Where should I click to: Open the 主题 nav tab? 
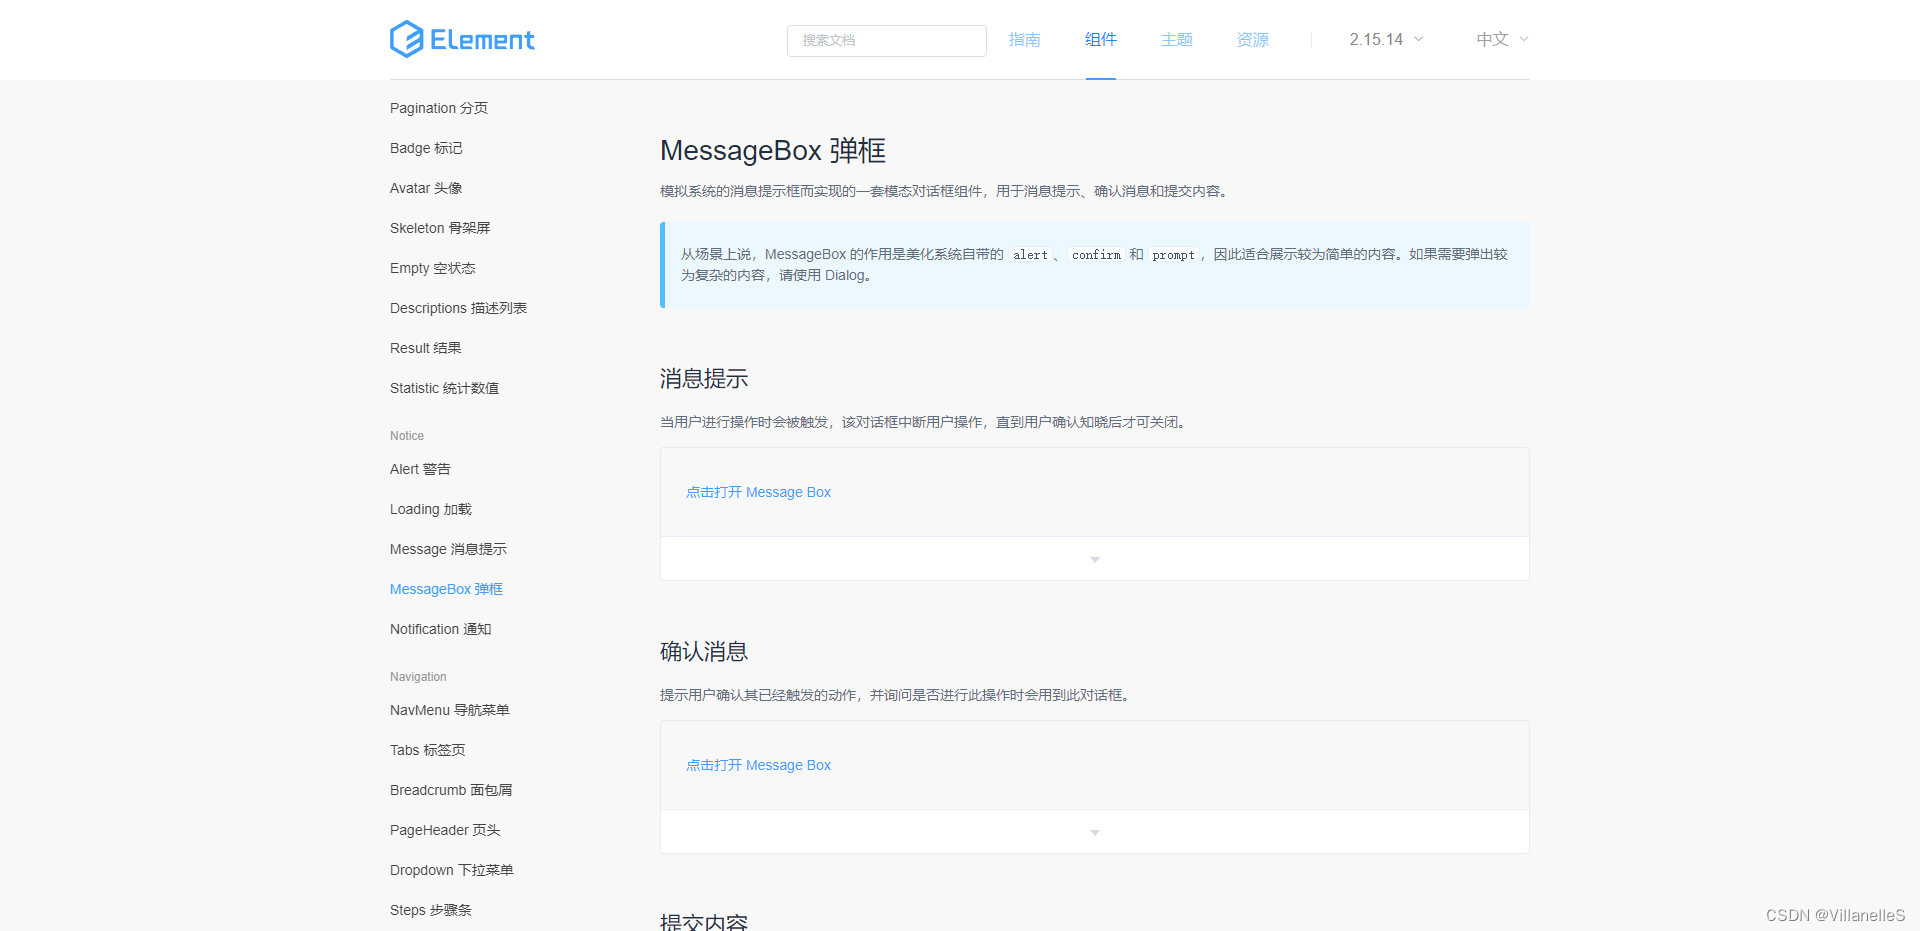(1176, 39)
